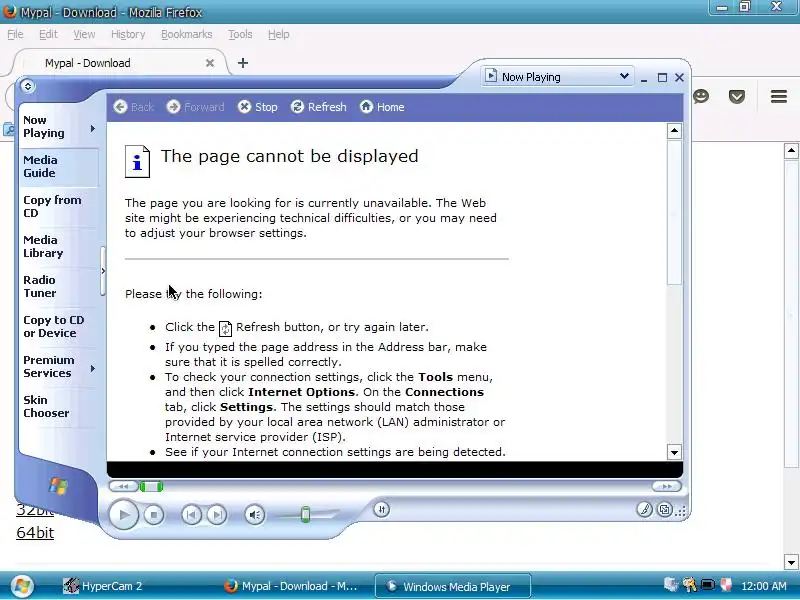
Task: Click the 64bit download link
Action: click(35, 532)
